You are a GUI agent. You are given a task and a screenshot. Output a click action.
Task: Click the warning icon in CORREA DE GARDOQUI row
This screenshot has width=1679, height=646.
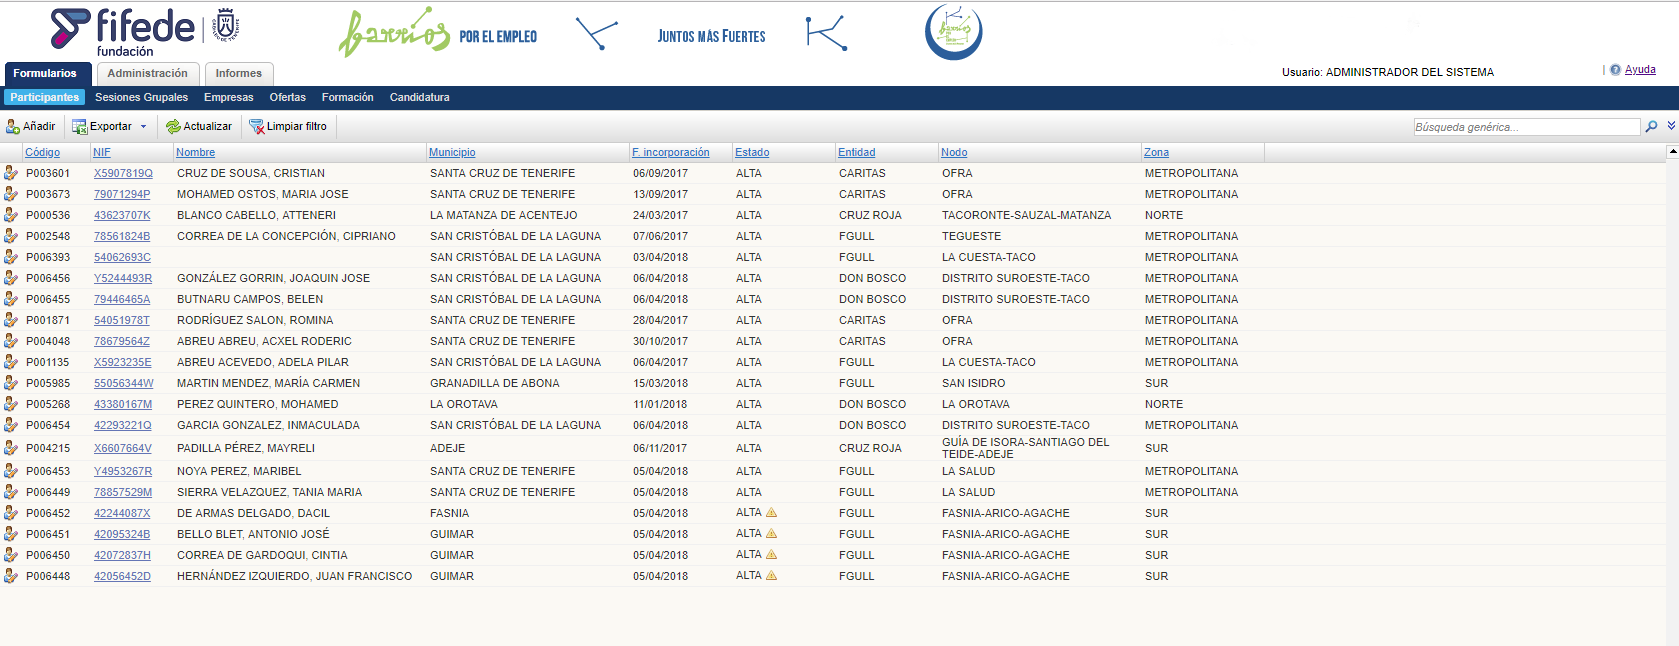click(771, 554)
